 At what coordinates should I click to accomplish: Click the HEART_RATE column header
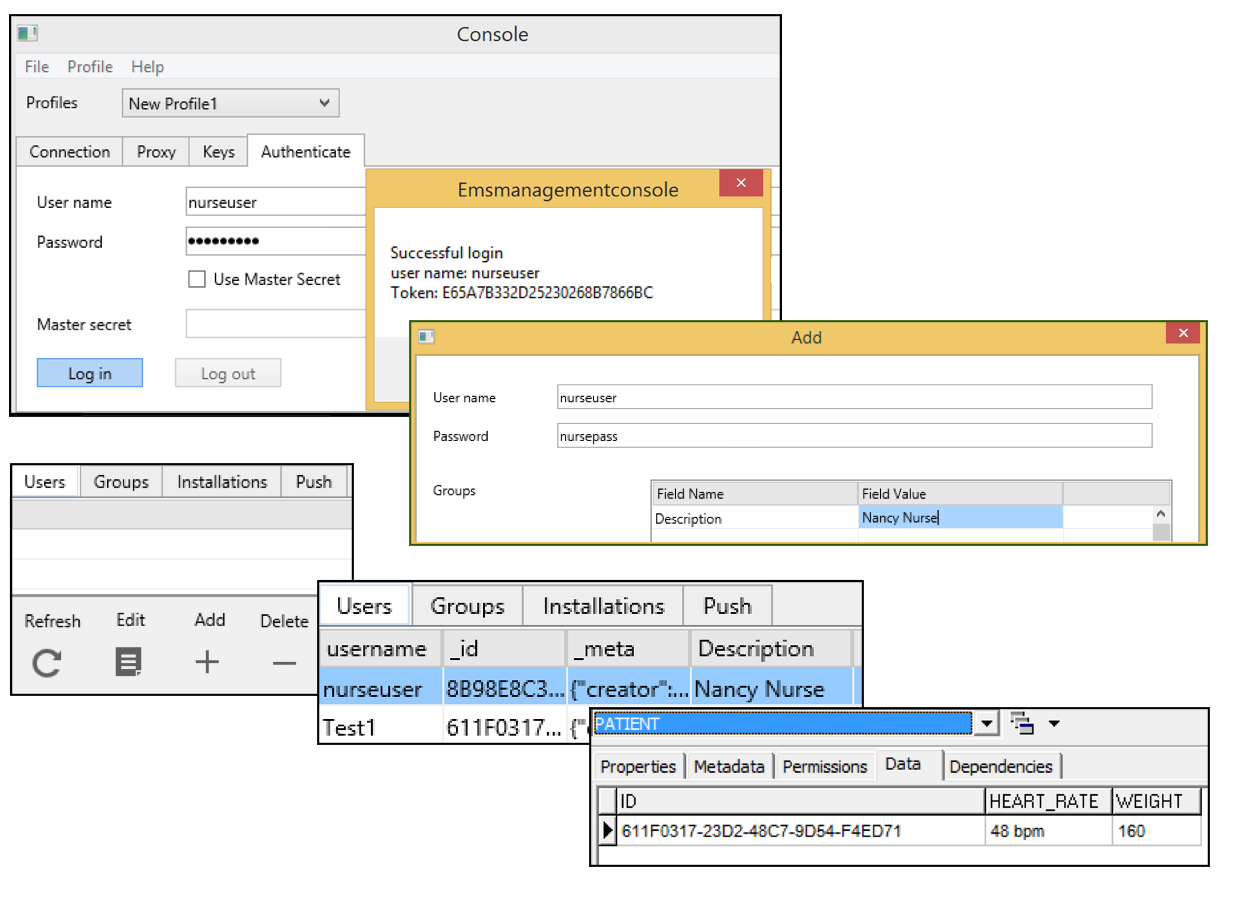tap(1048, 801)
